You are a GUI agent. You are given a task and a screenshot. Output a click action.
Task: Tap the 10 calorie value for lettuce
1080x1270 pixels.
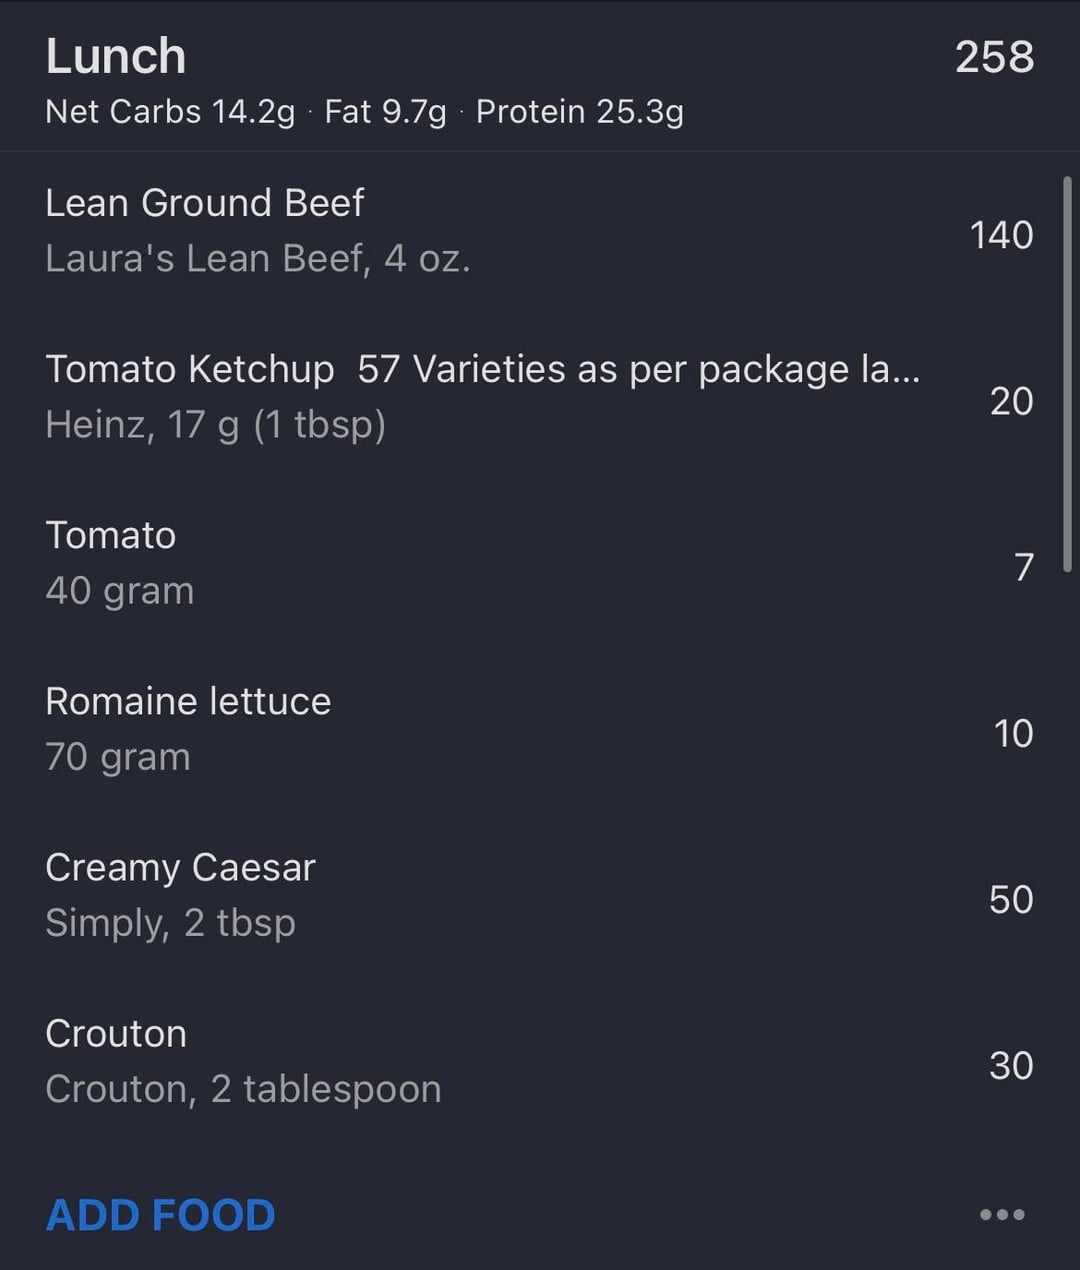(1013, 733)
